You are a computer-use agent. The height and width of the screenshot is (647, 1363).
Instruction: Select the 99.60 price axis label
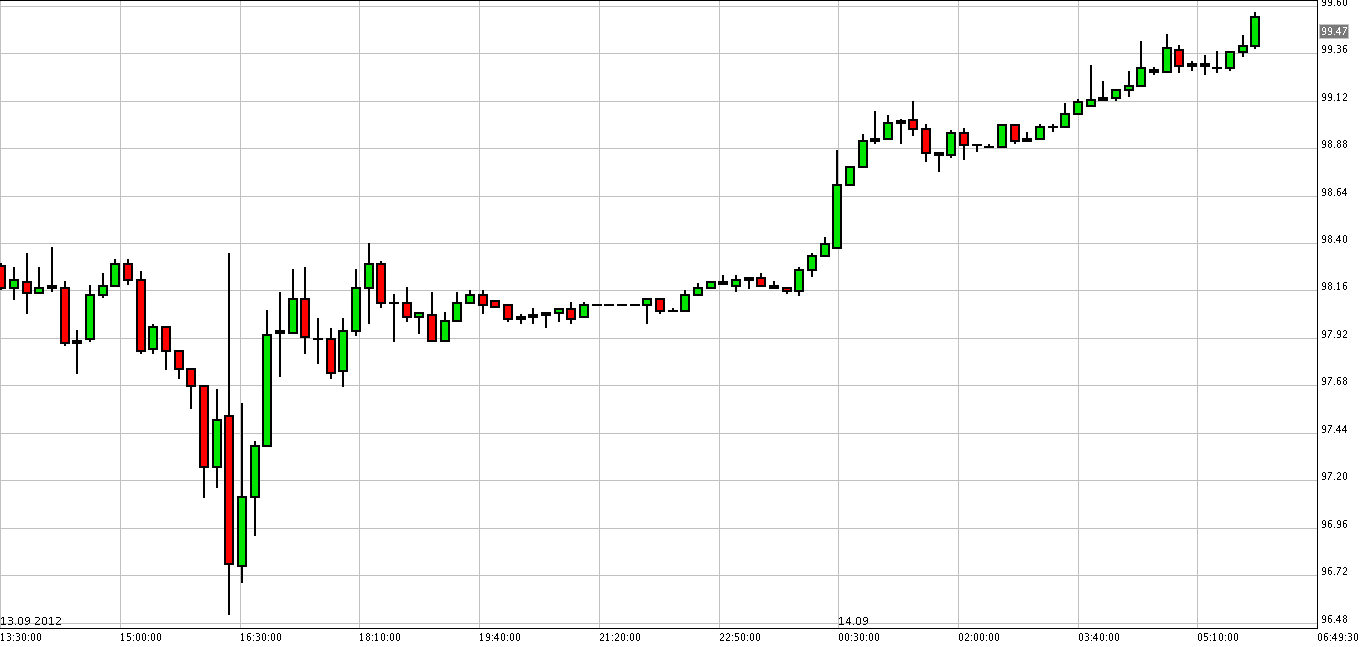coord(1334,4)
